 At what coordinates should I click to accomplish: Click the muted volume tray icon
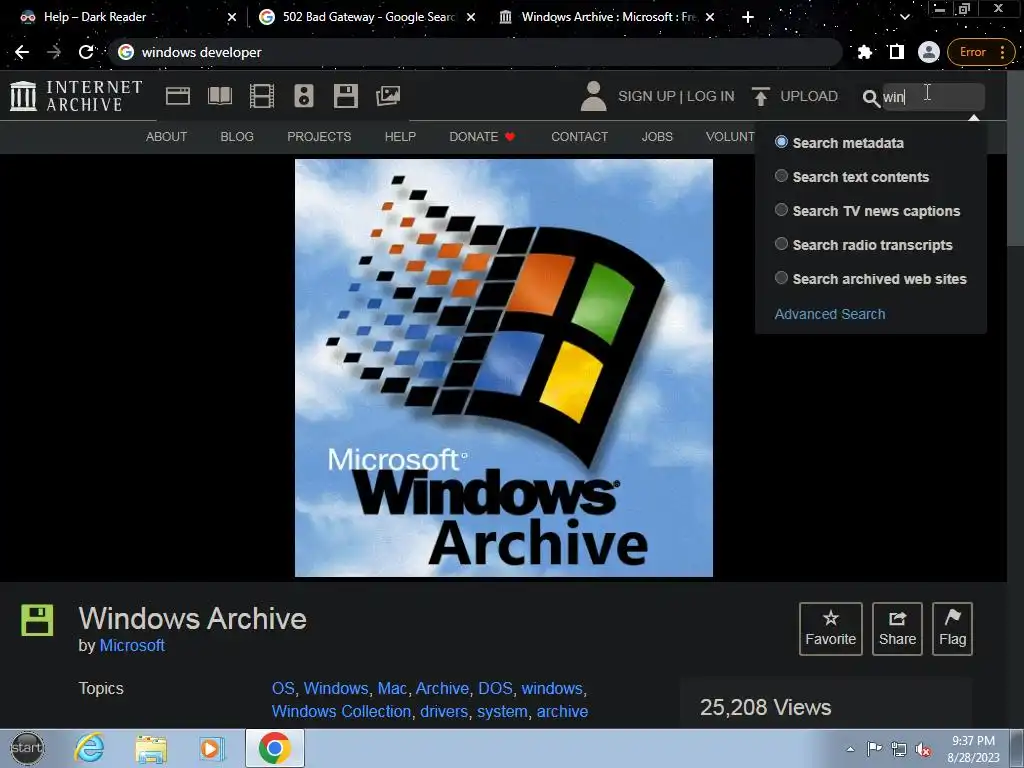click(x=923, y=749)
